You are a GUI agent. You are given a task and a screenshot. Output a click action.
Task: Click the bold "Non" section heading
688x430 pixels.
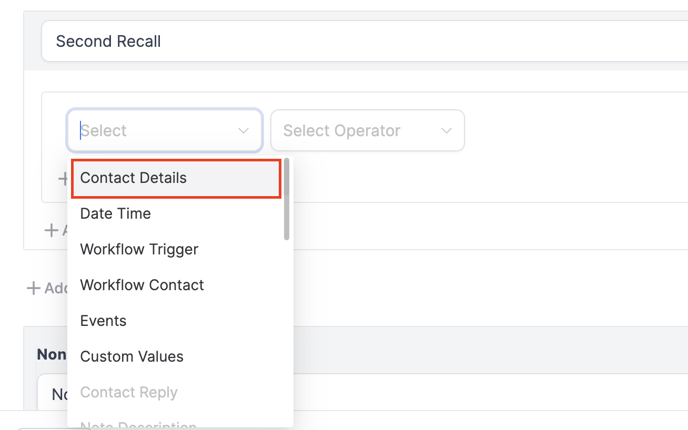[x=52, y=354]
